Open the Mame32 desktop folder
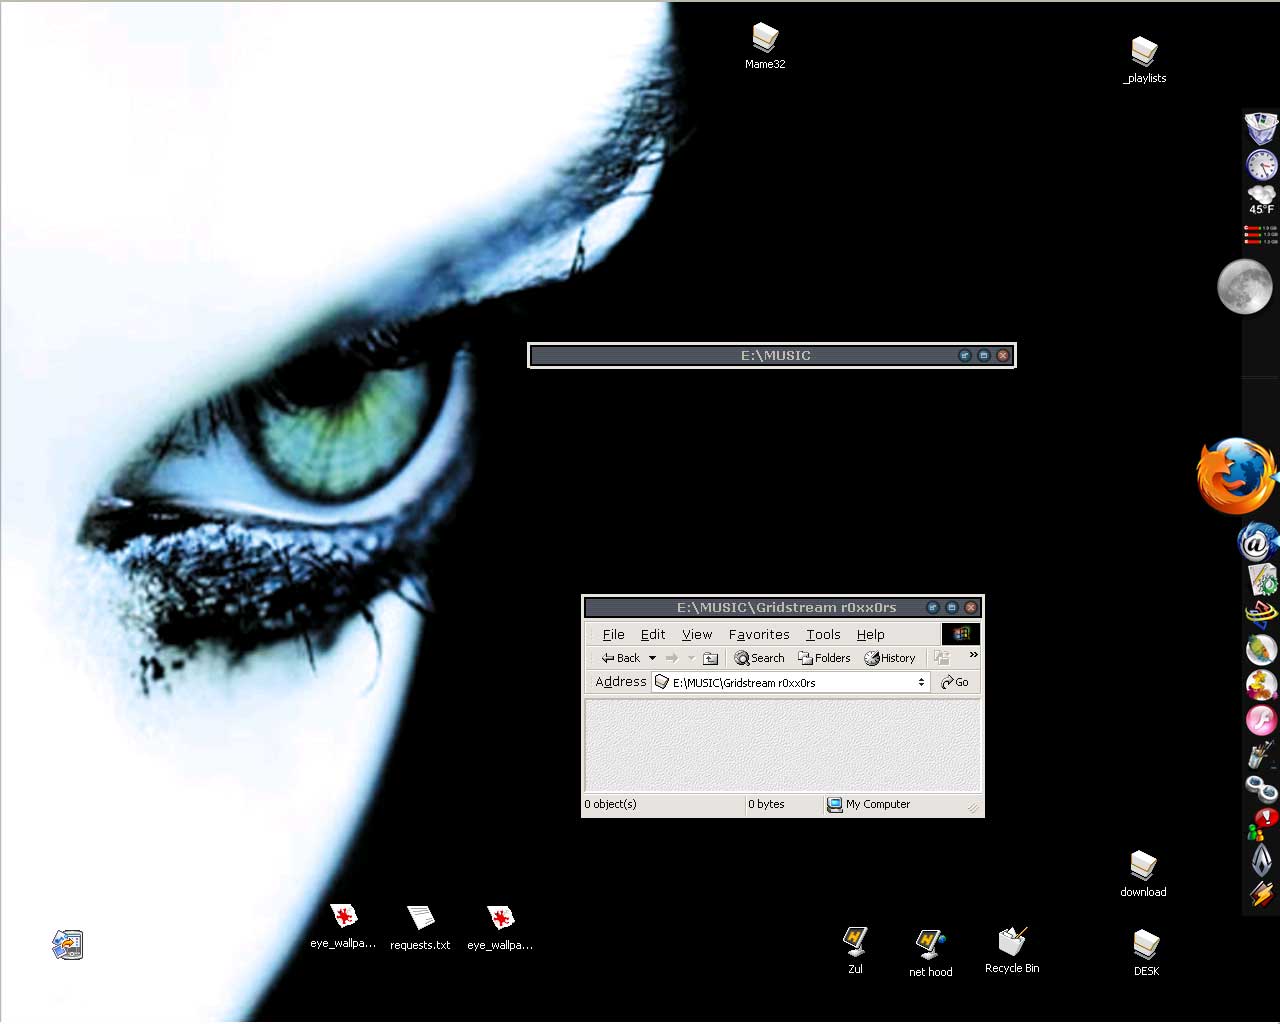Screen dimensions: 1280x1024 [765, 46]
